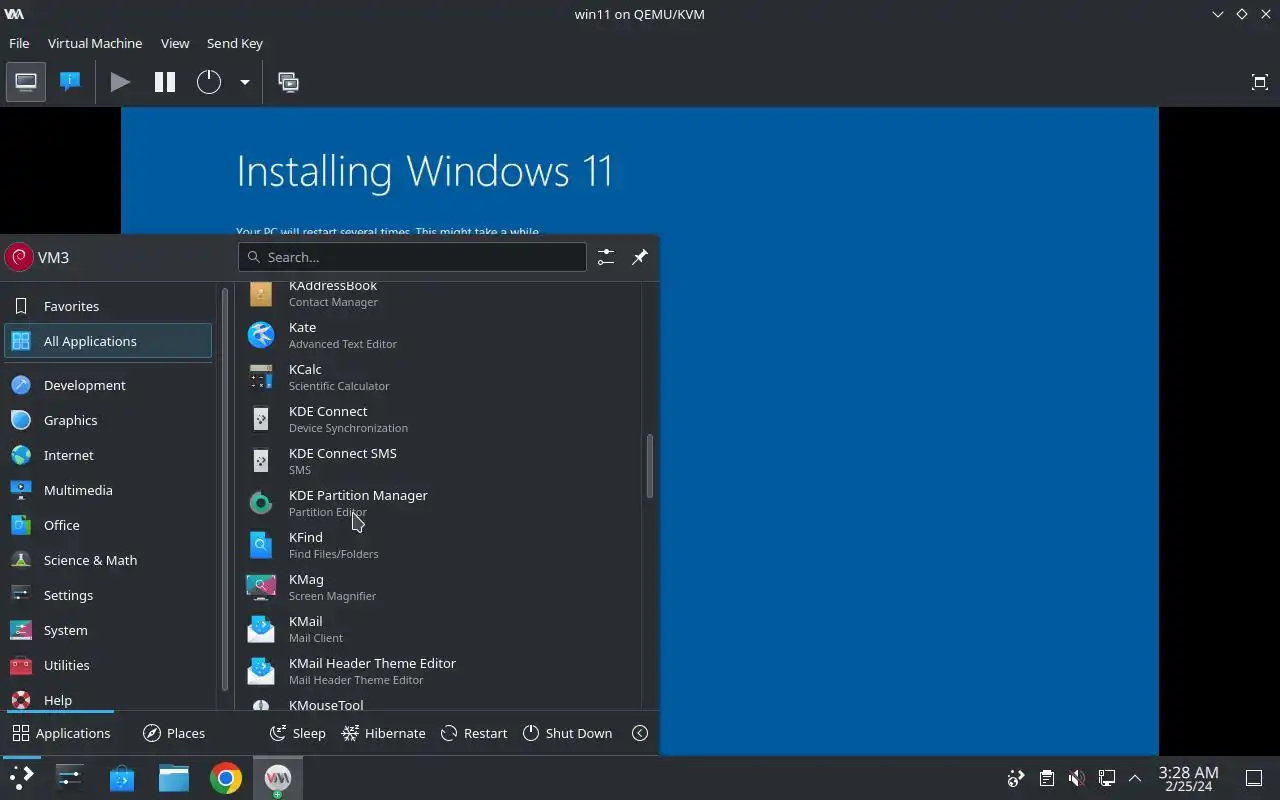Click the Shut Down button
This screenshot has height=800, width=1280.
click(567, 733)
